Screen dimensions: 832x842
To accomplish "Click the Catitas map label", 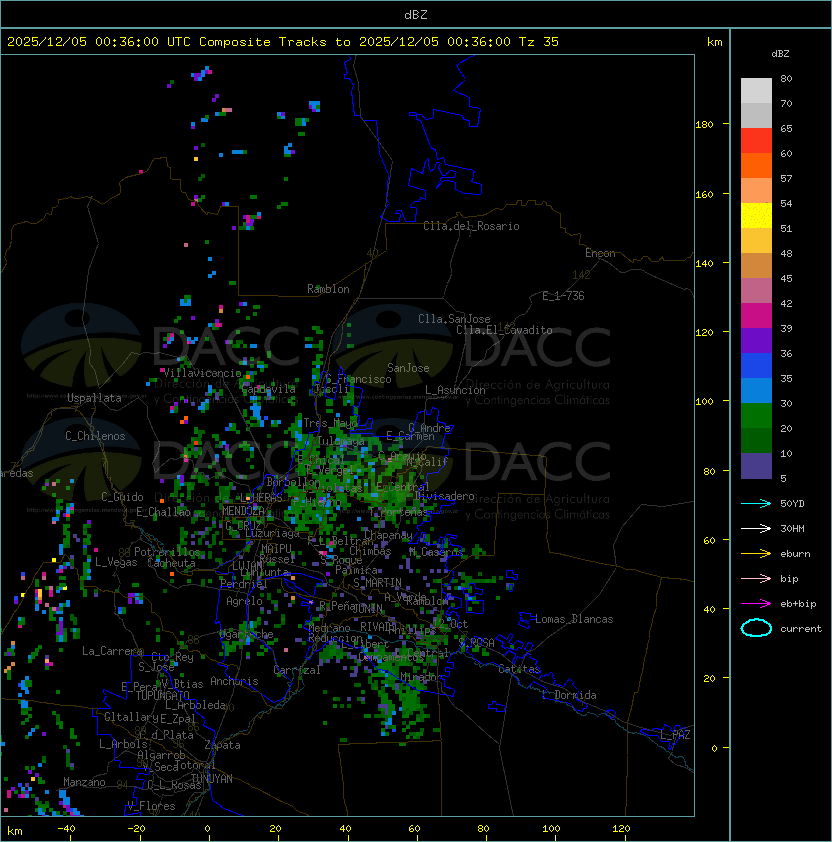I will click(x=519, y=669).
